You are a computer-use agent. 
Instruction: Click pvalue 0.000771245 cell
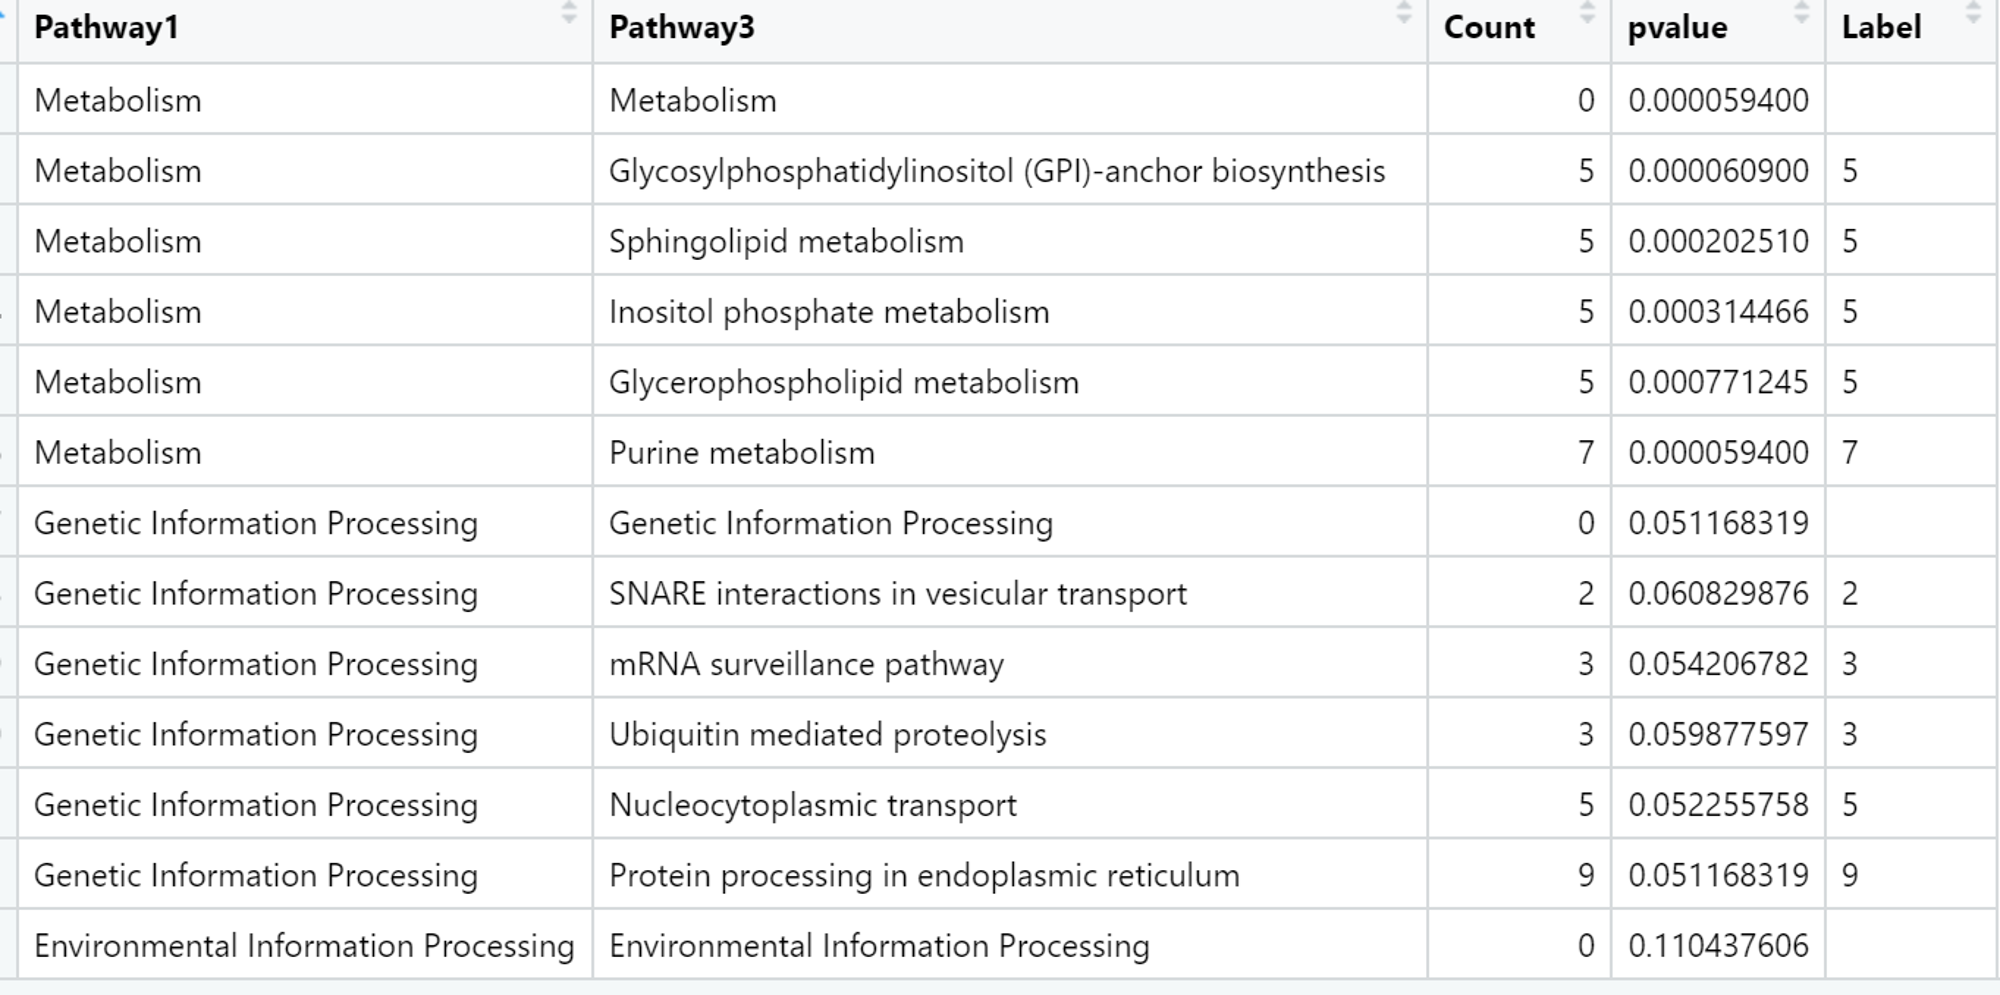(1718, 382)
